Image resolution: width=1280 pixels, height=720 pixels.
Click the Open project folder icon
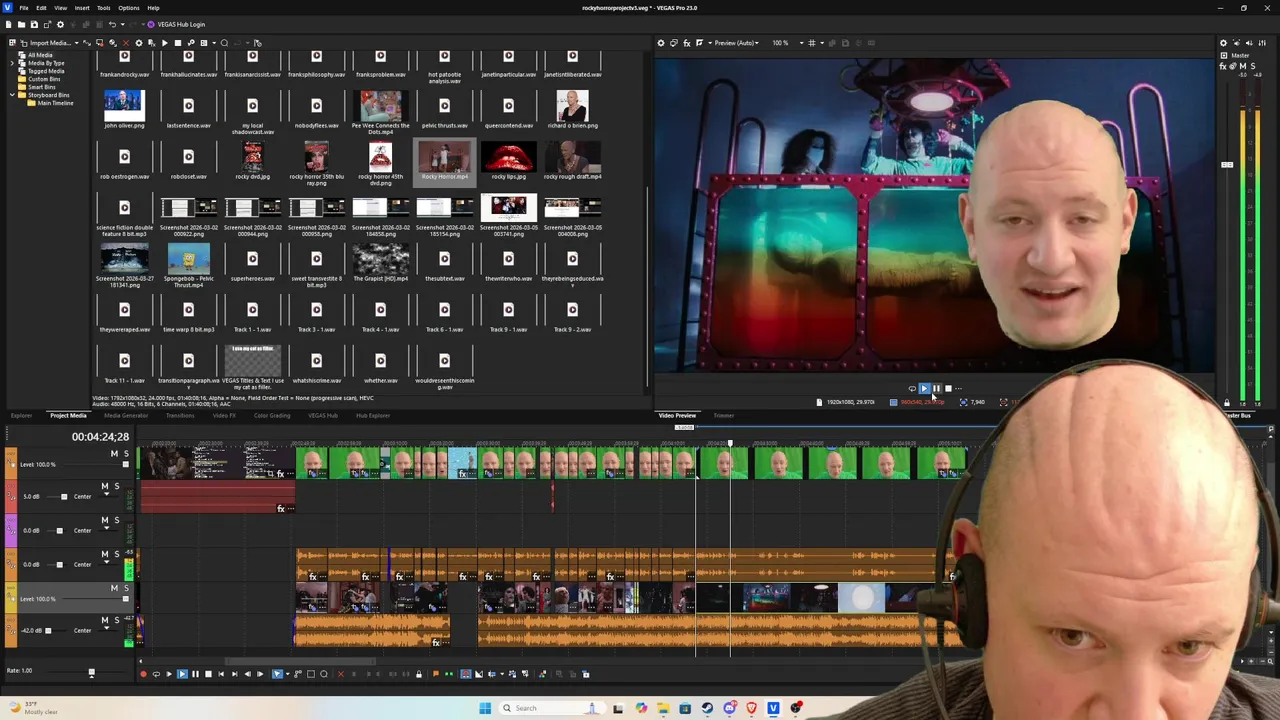pos(21,24)
